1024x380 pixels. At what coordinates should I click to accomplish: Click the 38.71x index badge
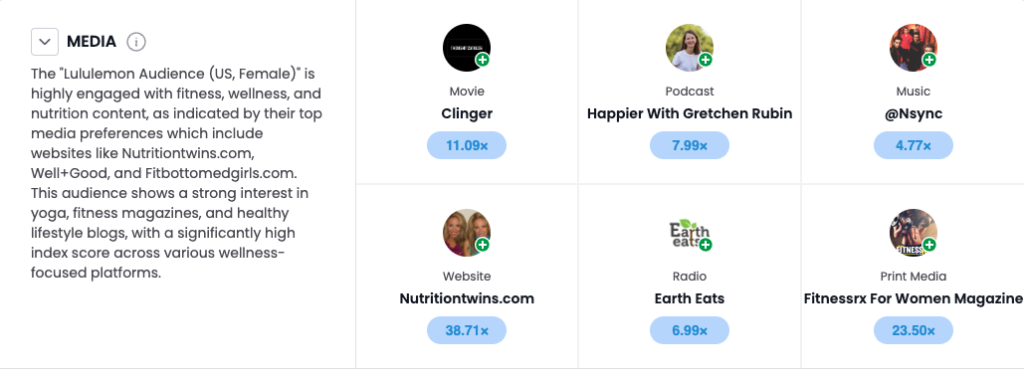[466, 330]
